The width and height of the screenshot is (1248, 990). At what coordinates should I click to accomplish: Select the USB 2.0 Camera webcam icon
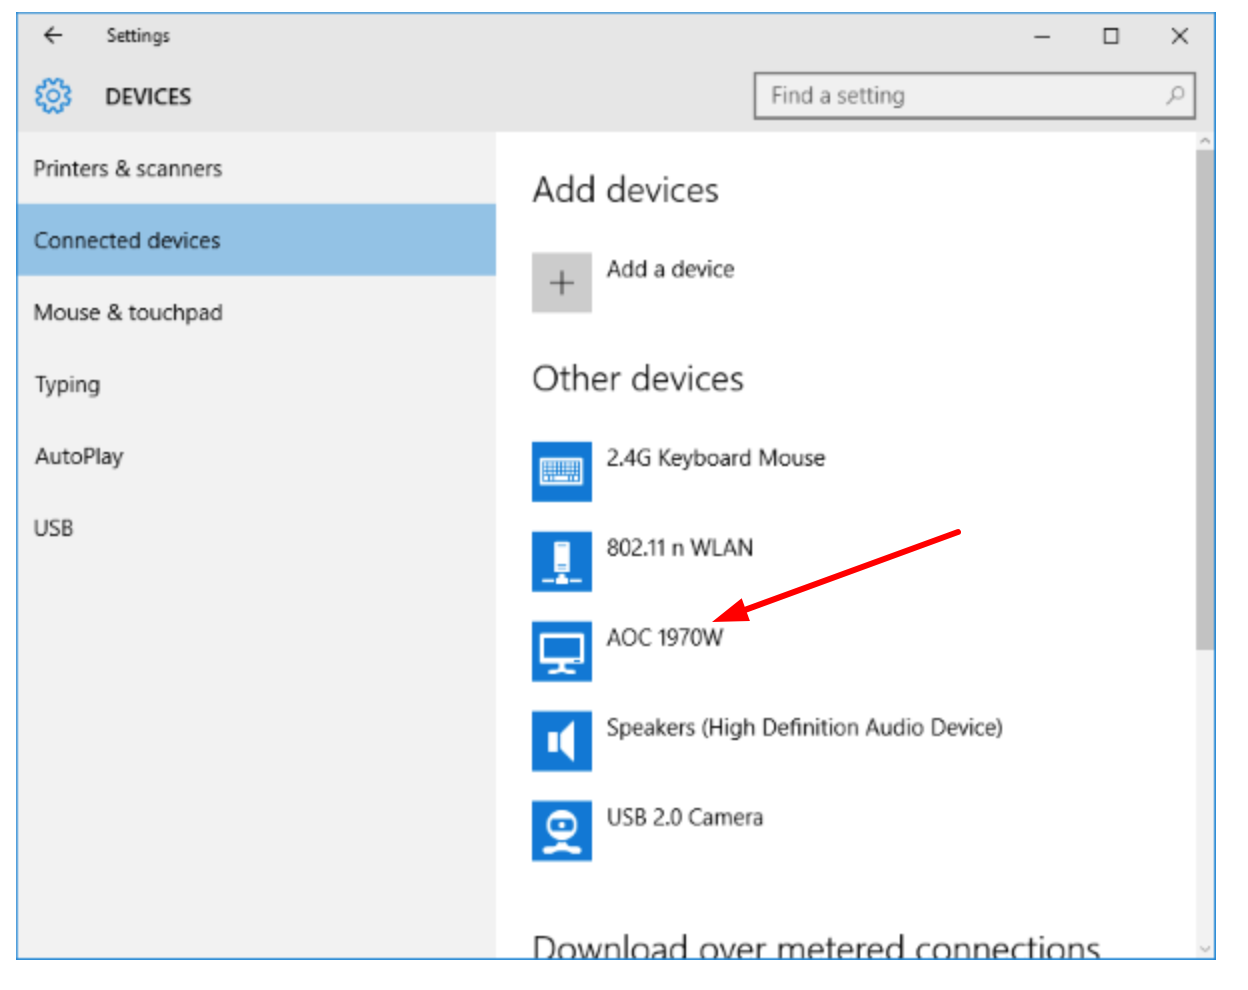(x=561, y=831)
